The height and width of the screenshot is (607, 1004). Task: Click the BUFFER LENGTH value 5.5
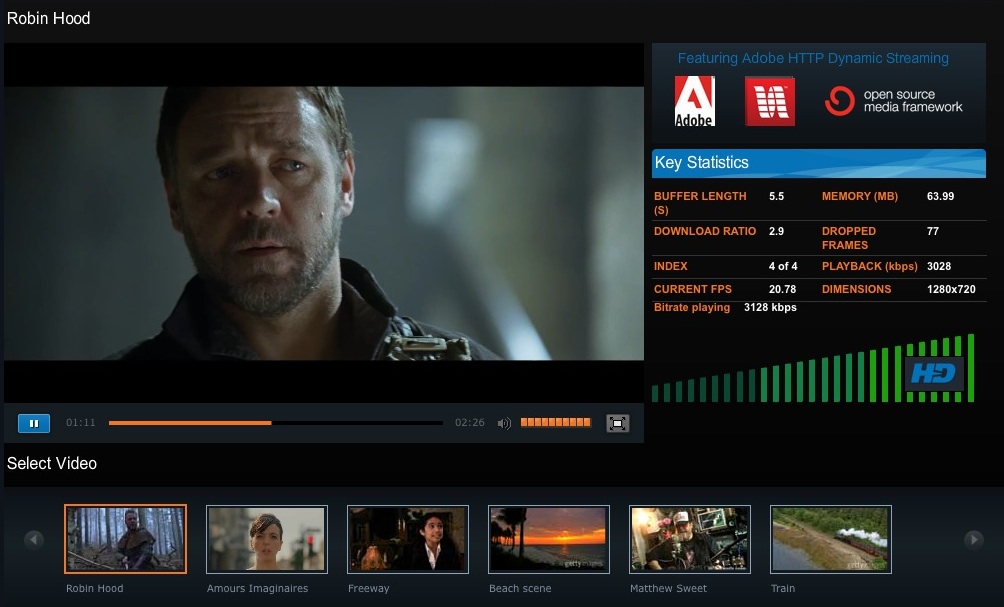click(x=776, y=197)
